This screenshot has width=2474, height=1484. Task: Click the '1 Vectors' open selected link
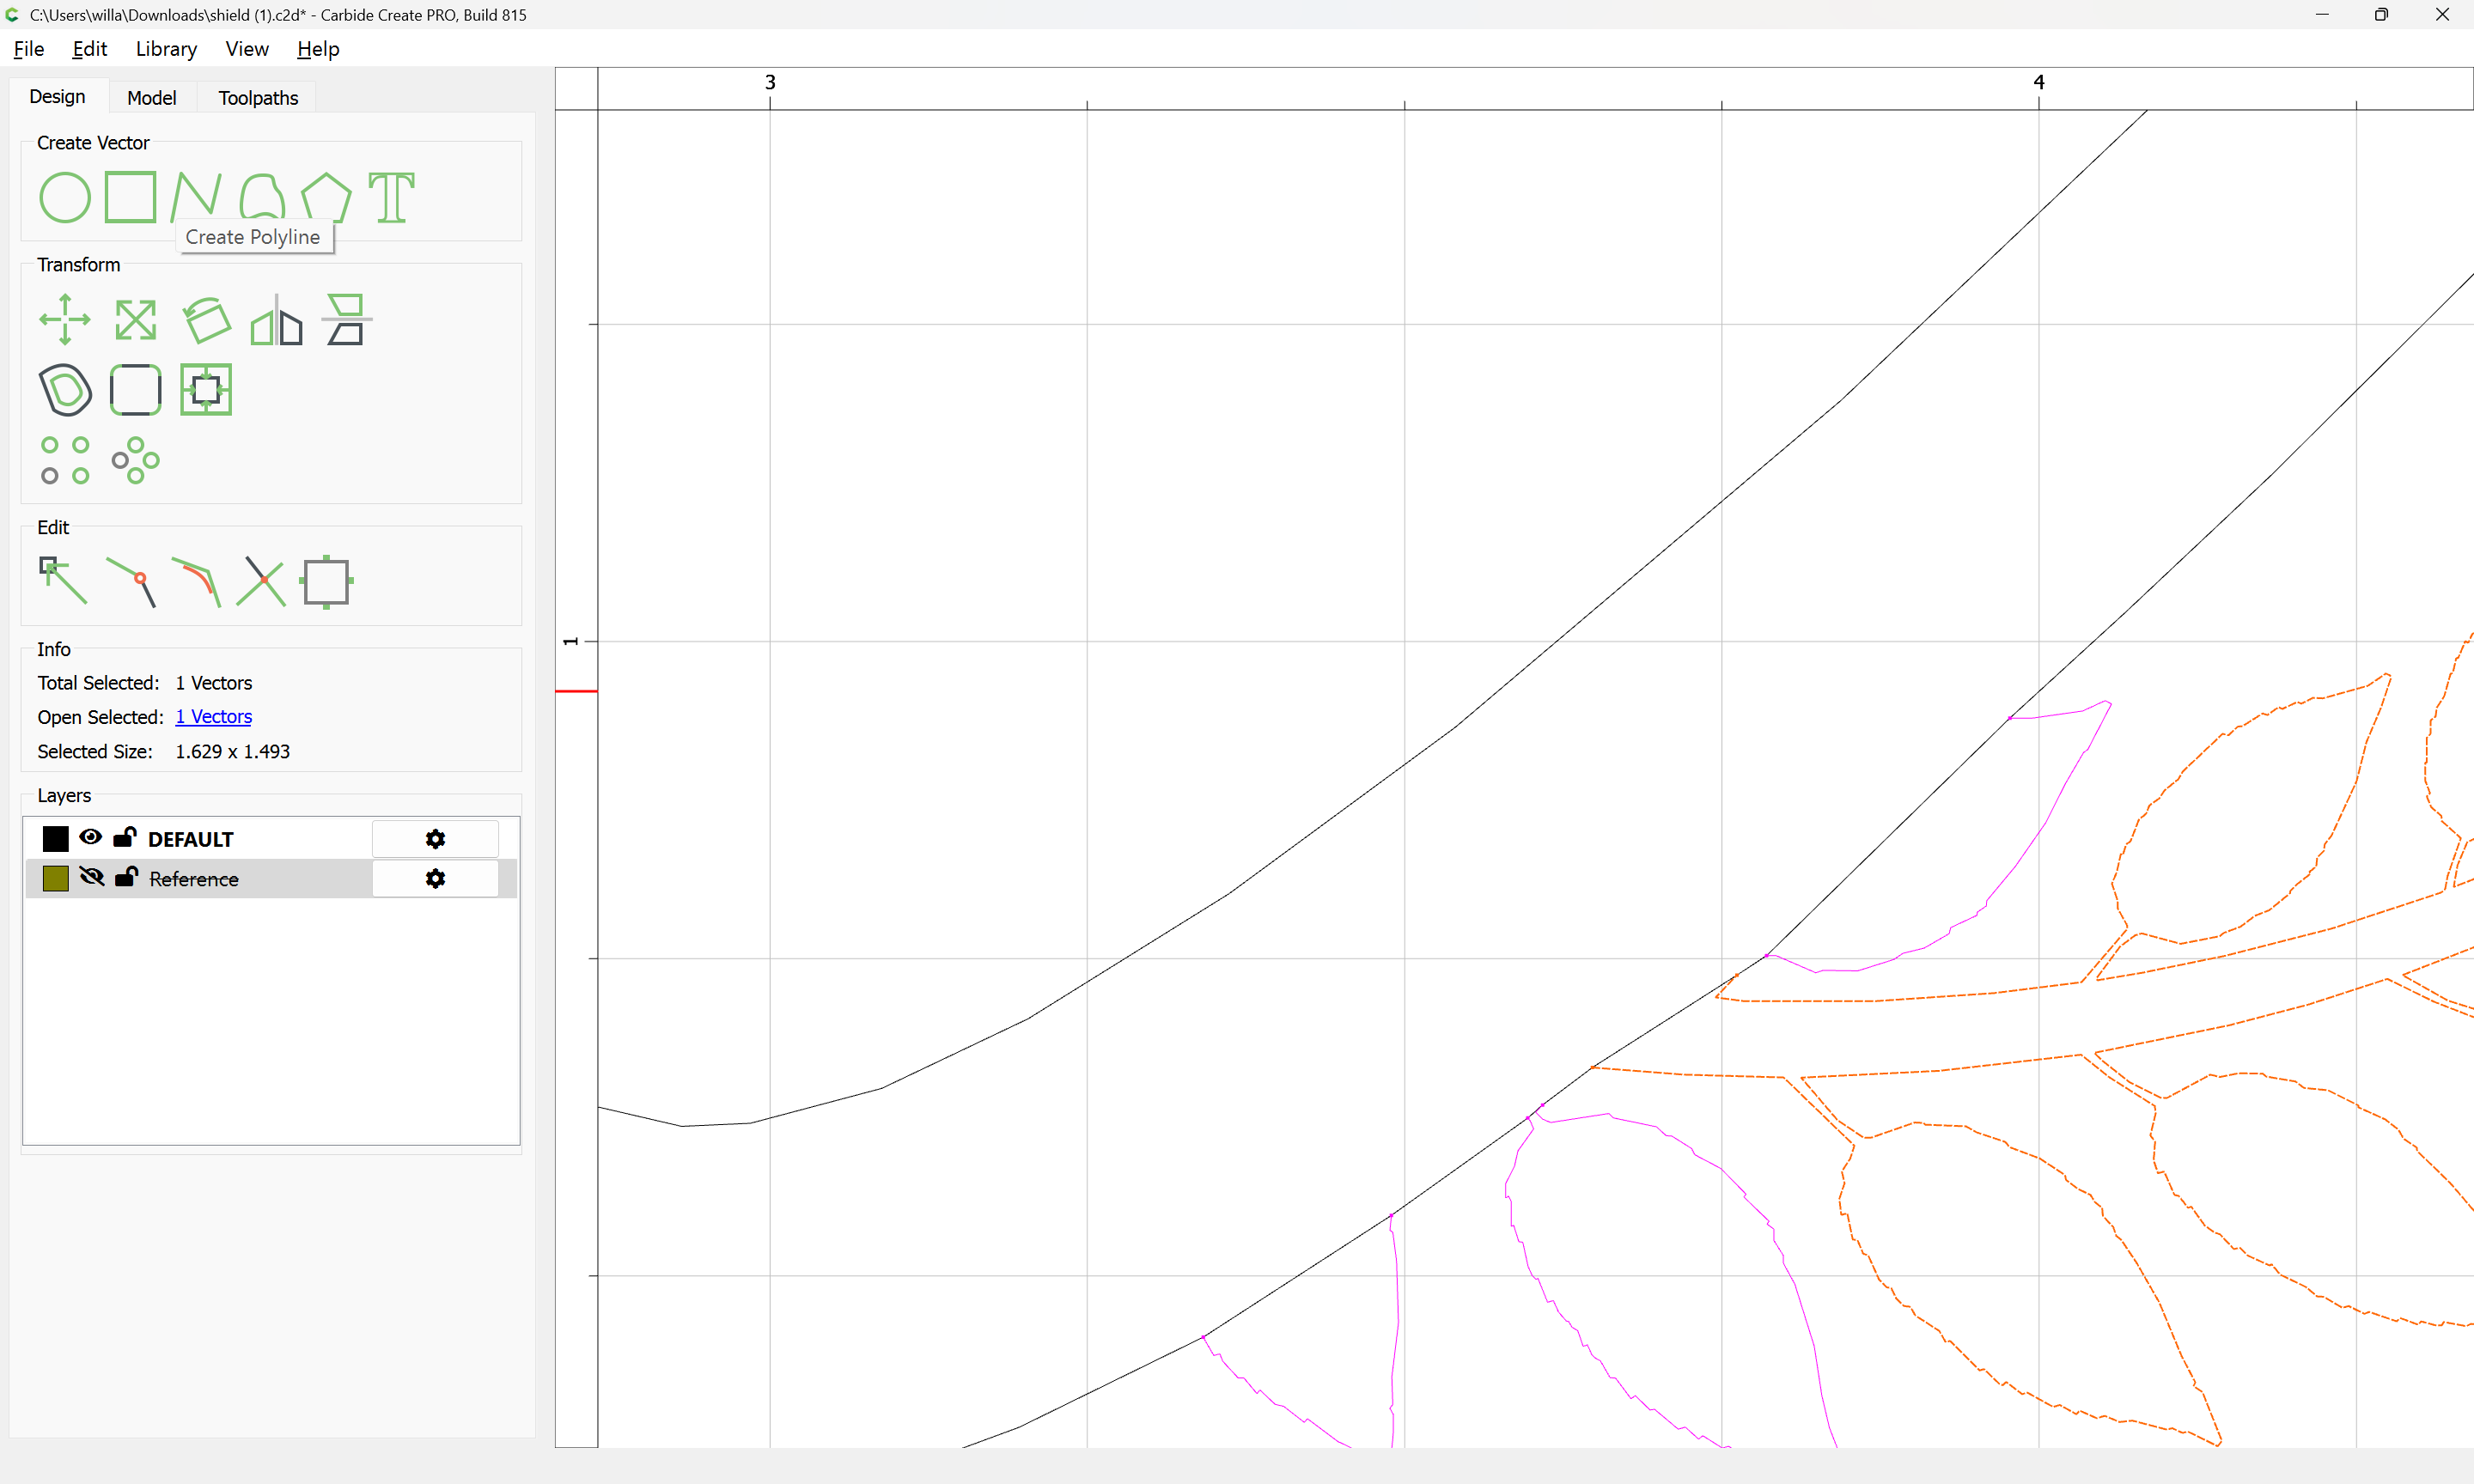213,717
